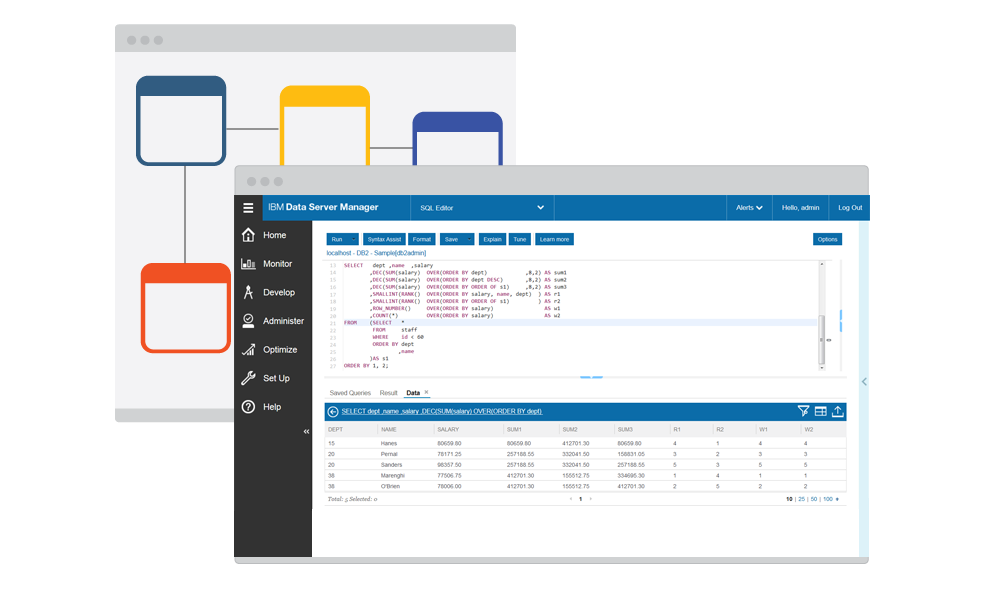Screen dimensions: 1000x600
Task: Select Help in the sidebar
Action: (272, 407)
